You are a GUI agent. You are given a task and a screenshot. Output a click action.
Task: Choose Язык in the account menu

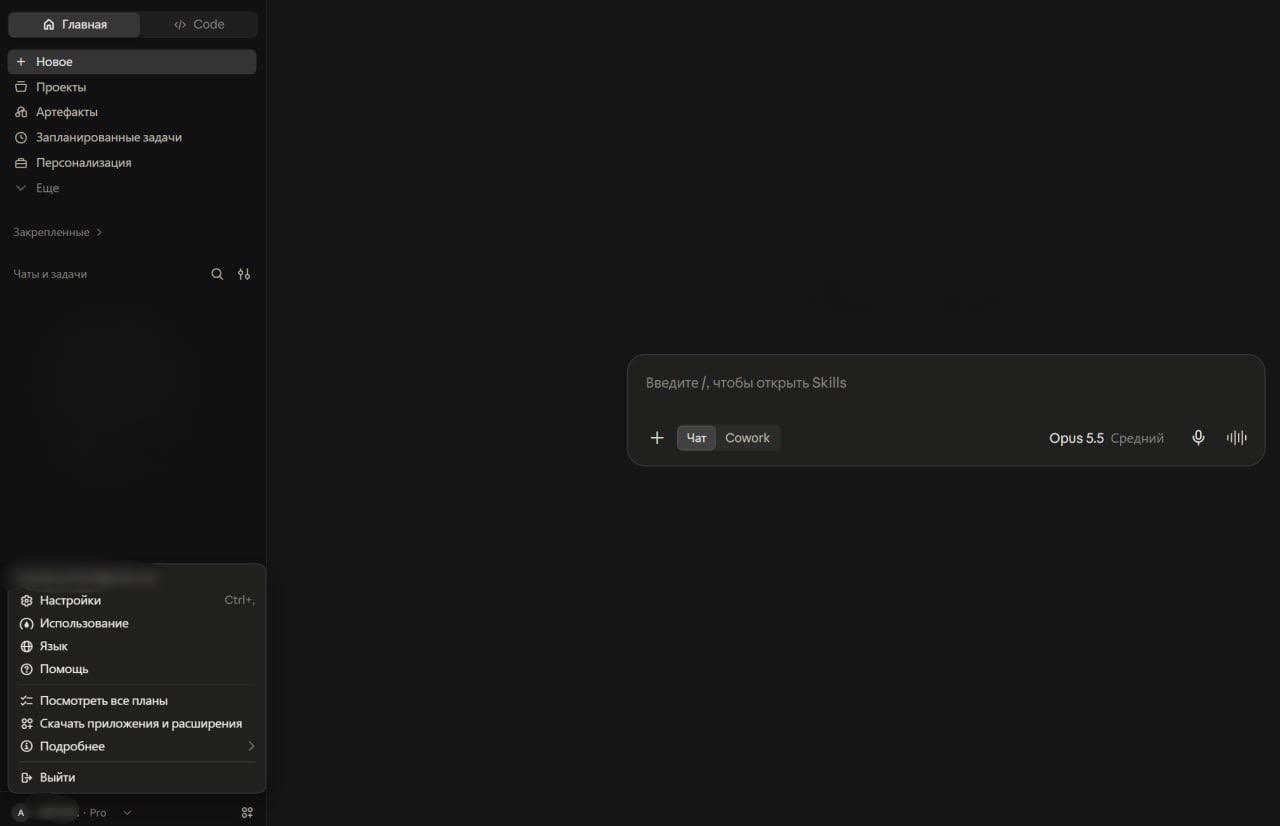pyautogui.click(x=137, y=646)
